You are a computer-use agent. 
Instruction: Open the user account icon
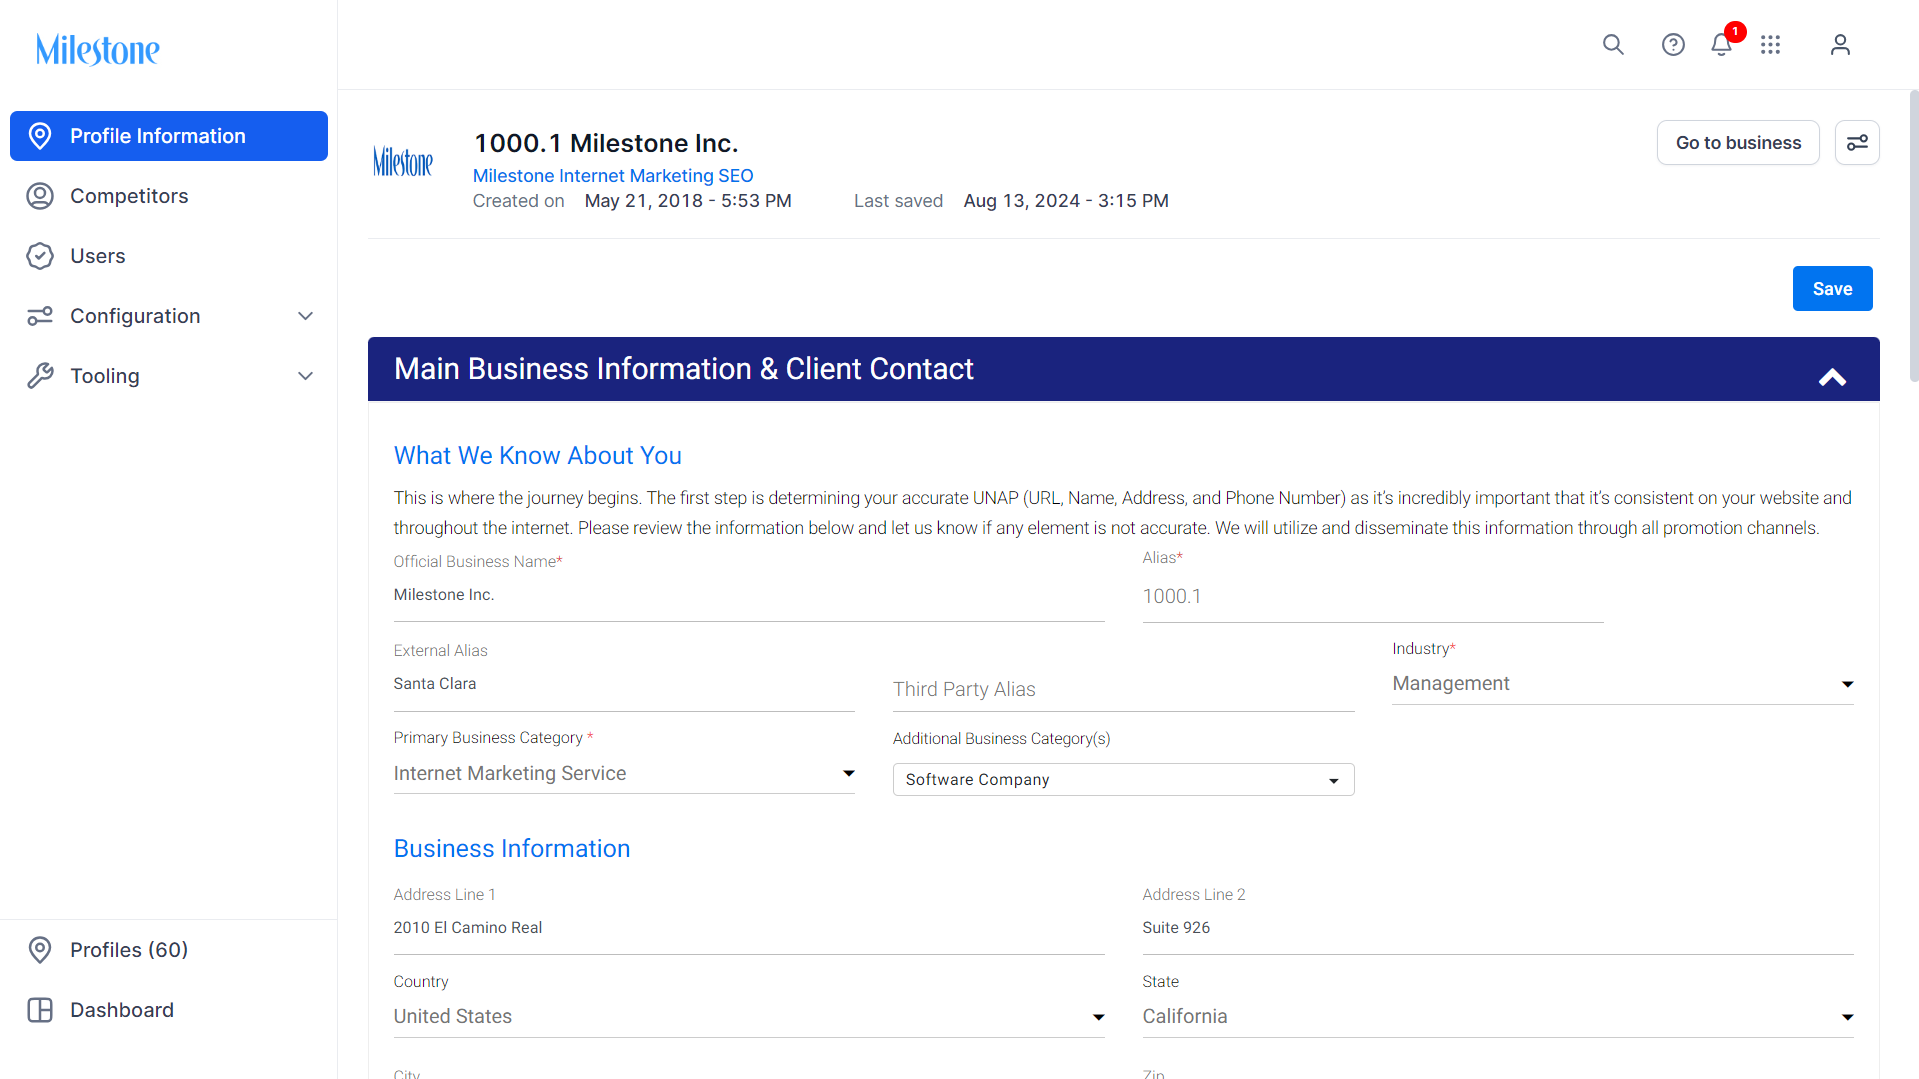(x=1840, y=45)
